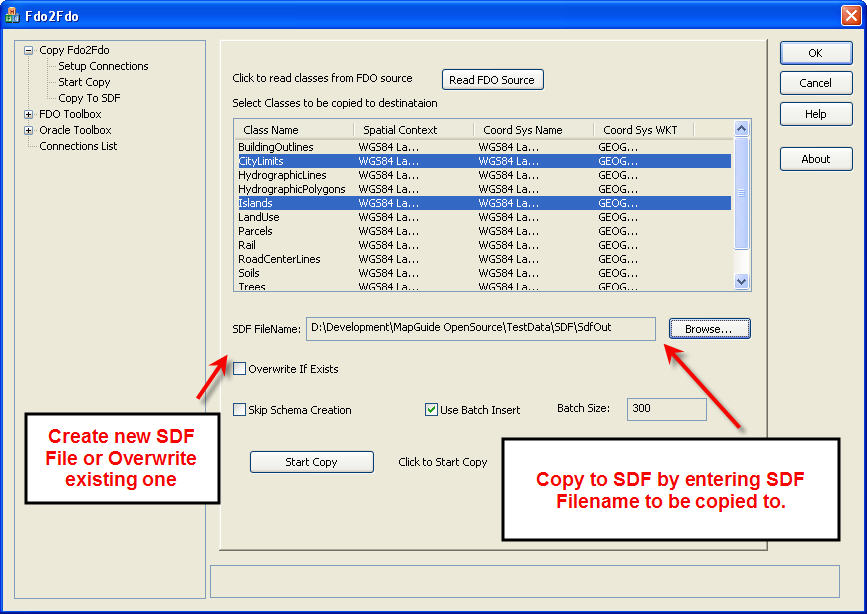Browse for an SDF file
Screen dimensions: 867x614
pyautogui.click(x=709, y=329)
